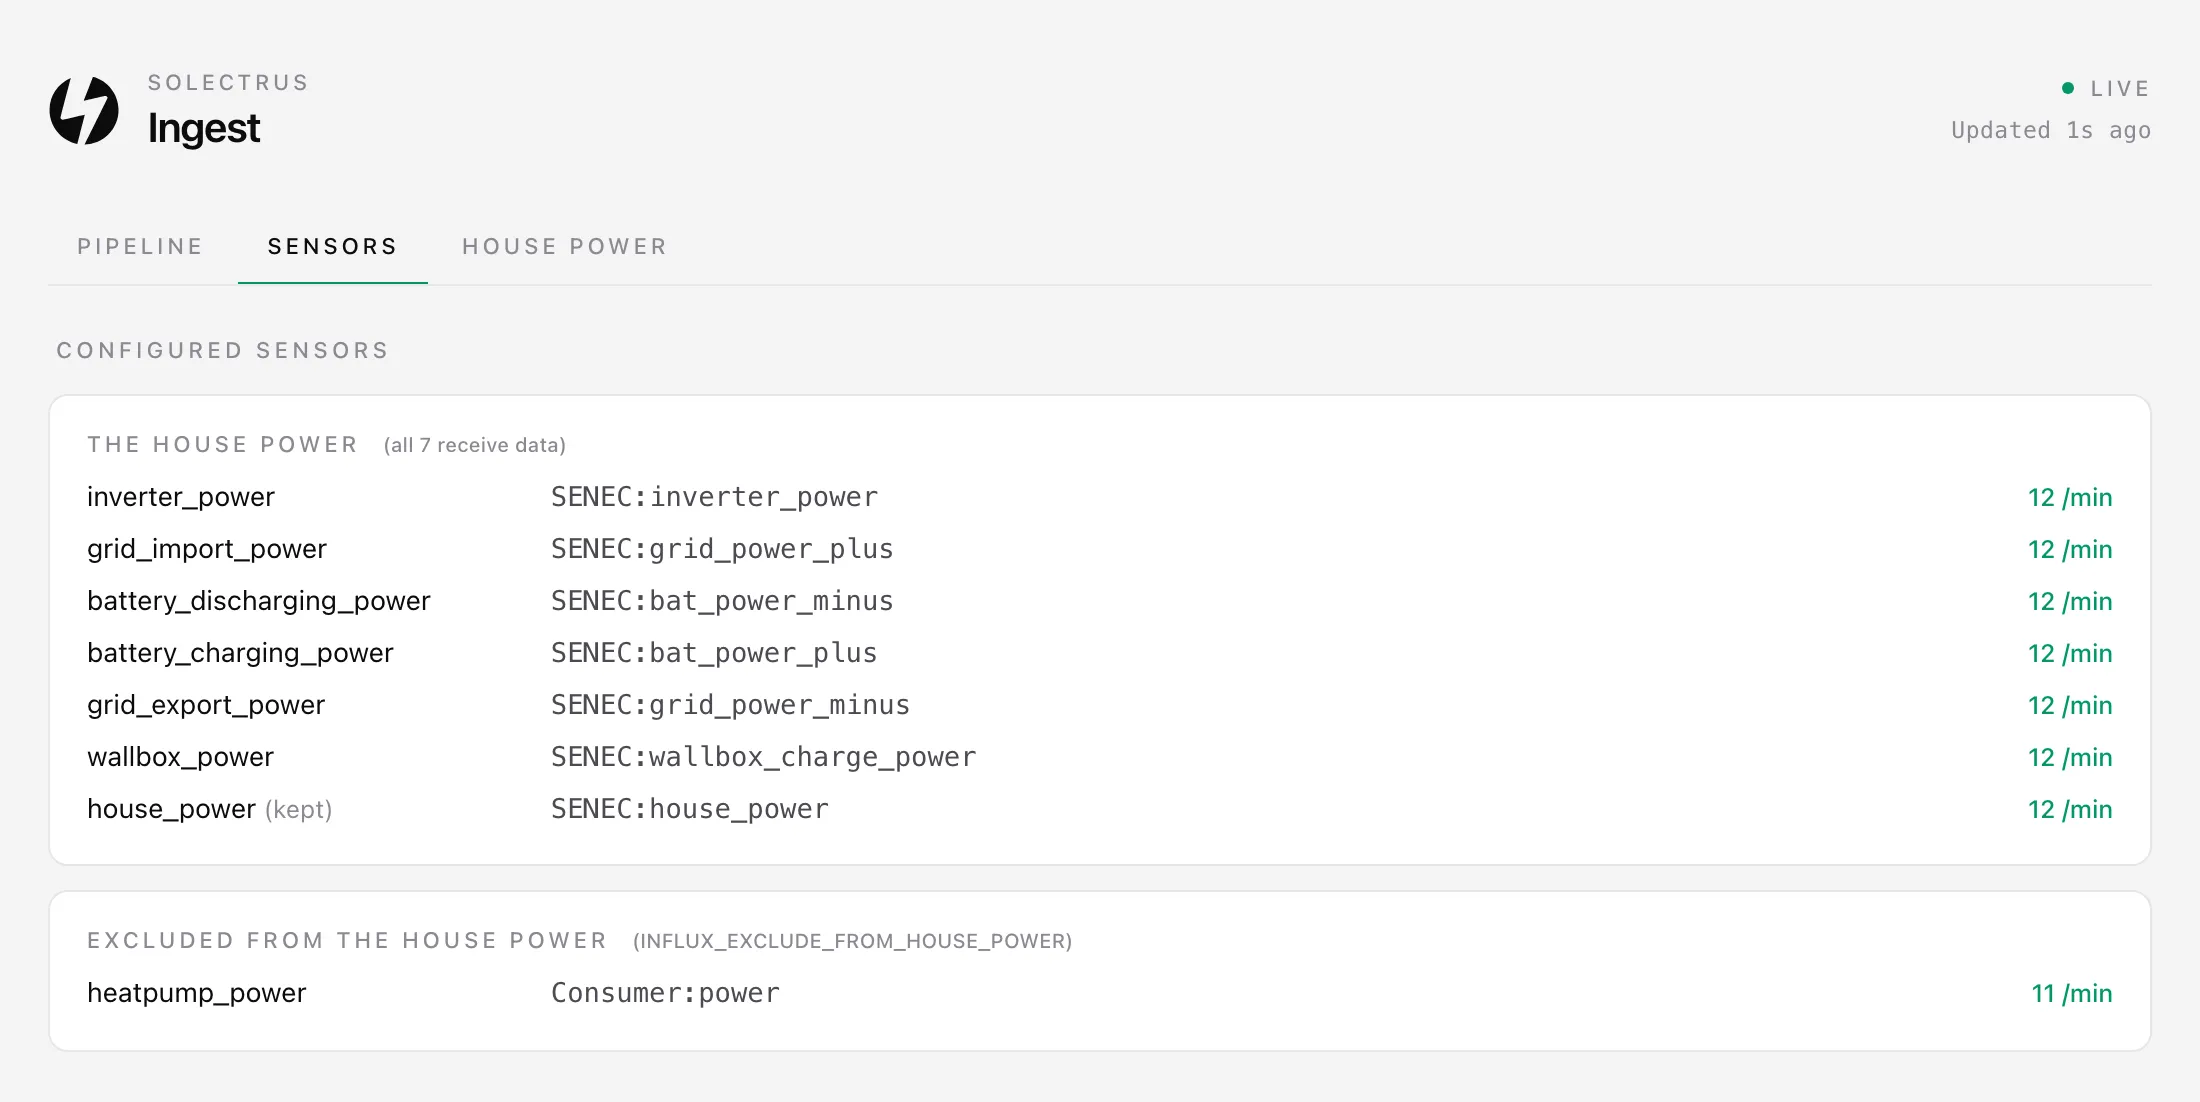Open the House Power tab
The height and width of the screenshot is (1102, 2200).
[x=564, y=246]
